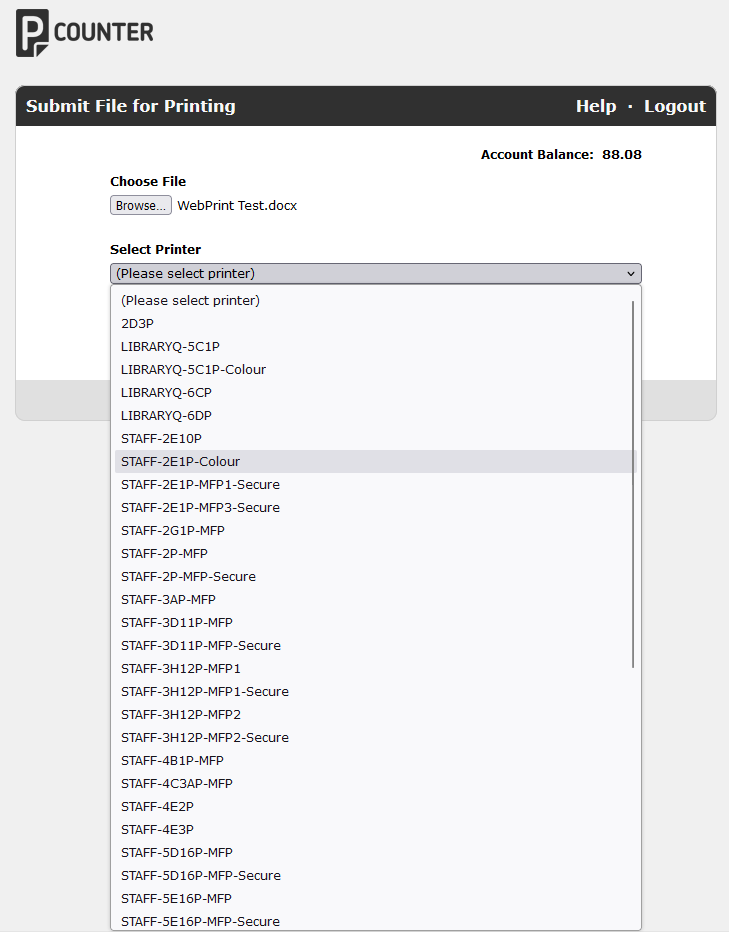The height and width of the screenshot is (932, 729).
Task: Select STAFF-2P-MFP from list
Action: [x=376, y=553]
